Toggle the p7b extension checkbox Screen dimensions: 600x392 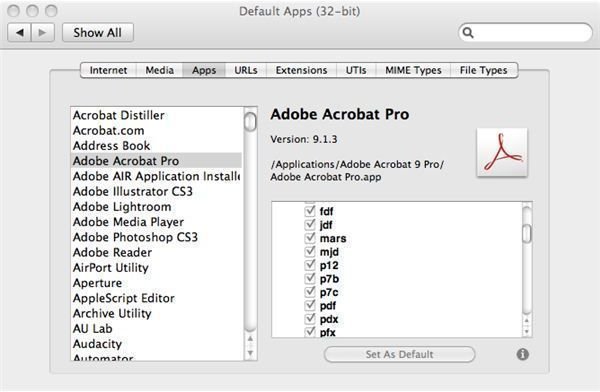click(x=310, y=278)
